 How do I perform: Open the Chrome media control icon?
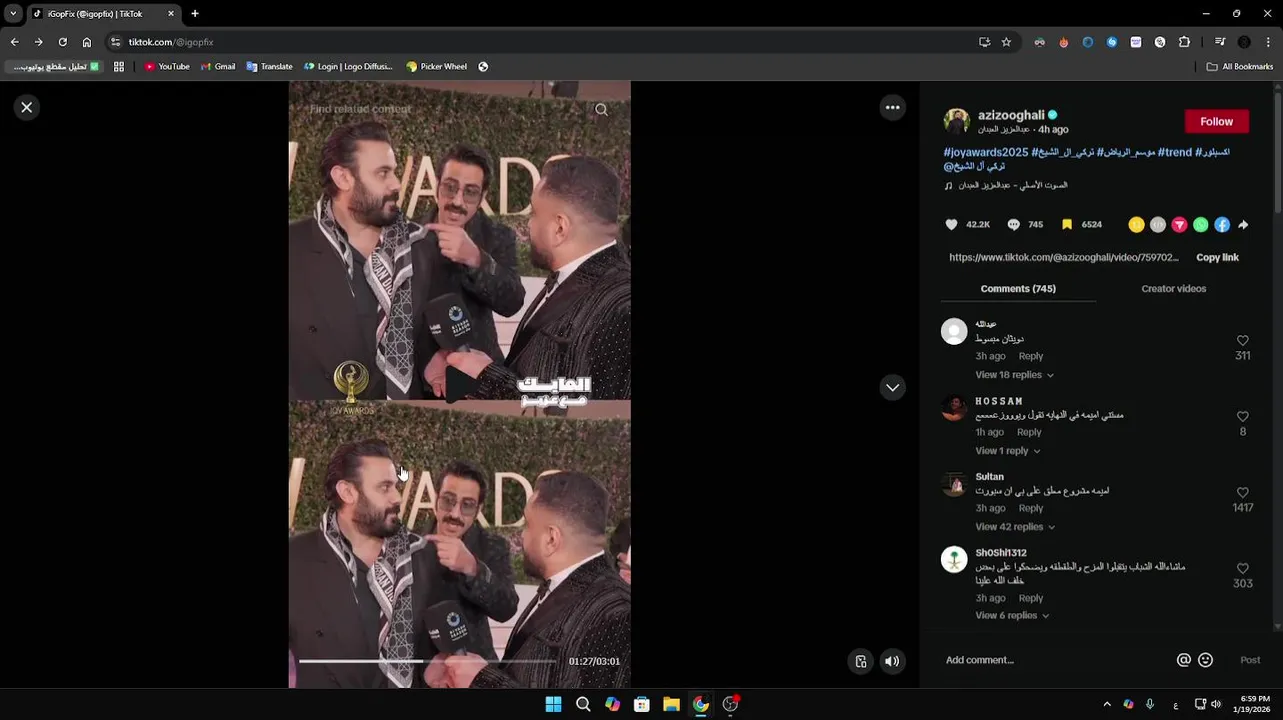pyautogui.click(x=1220, y=42)
